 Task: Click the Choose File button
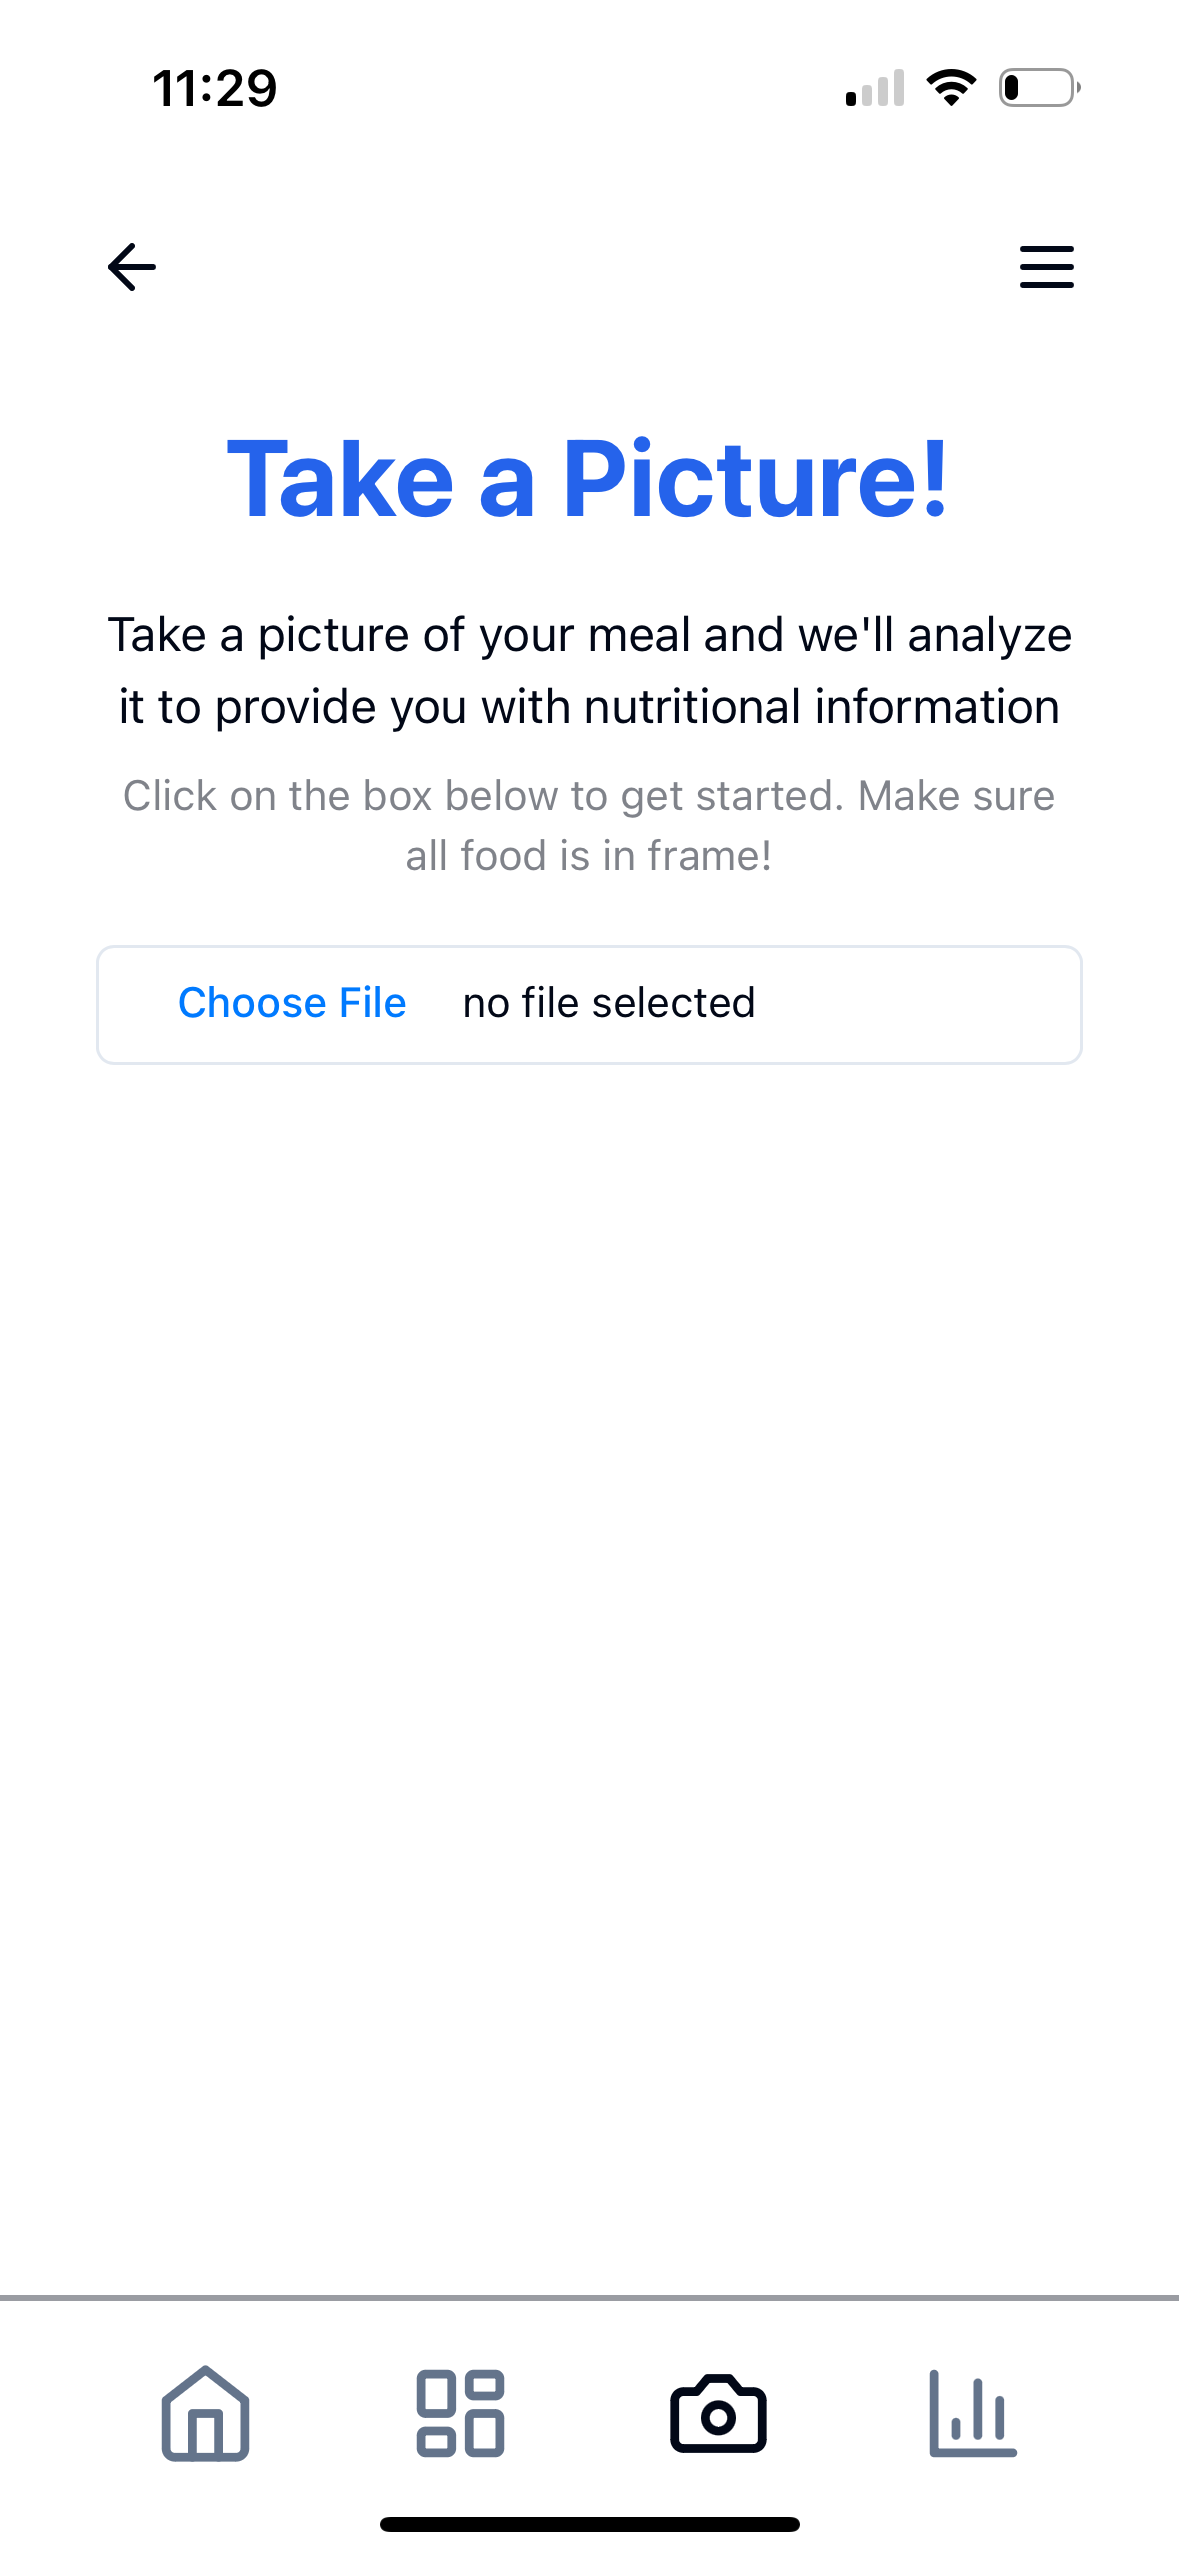point(292,1003)
